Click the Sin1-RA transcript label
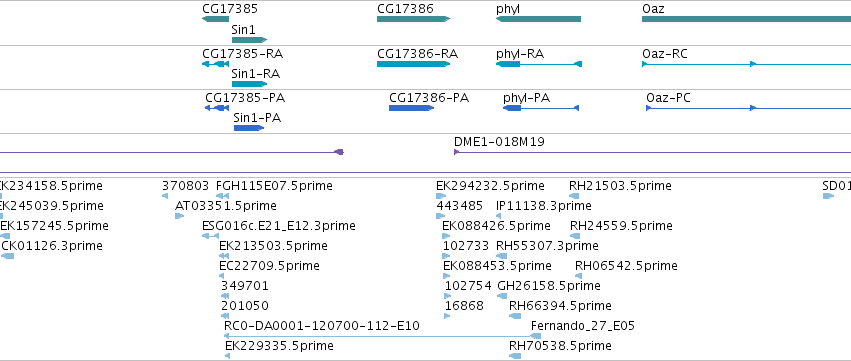Image resolution: width=851 pixels, height=361 pixels. point(256,74)
